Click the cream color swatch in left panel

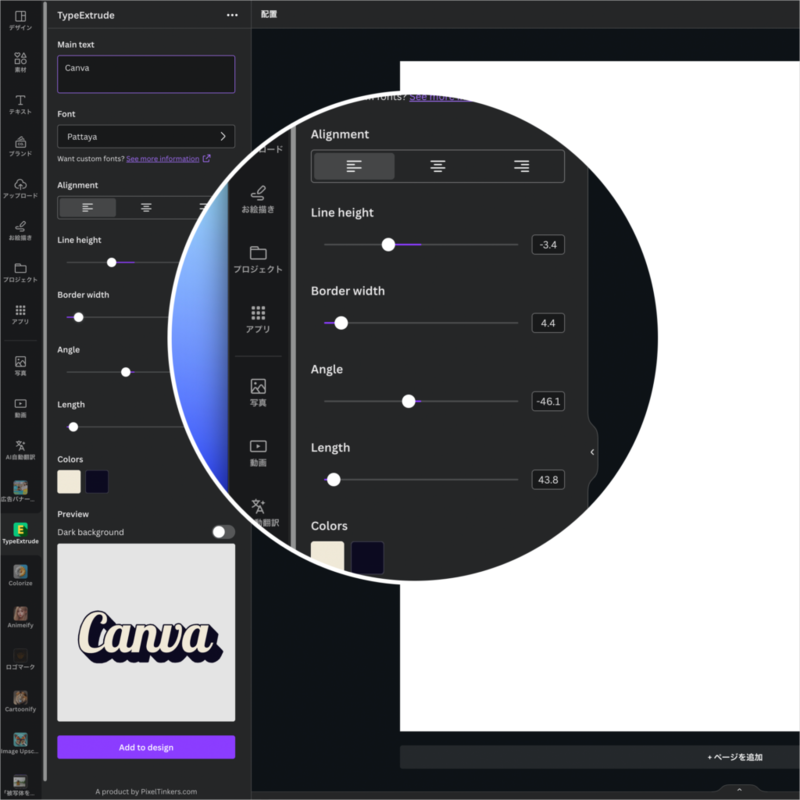click(x=69, y=482)
